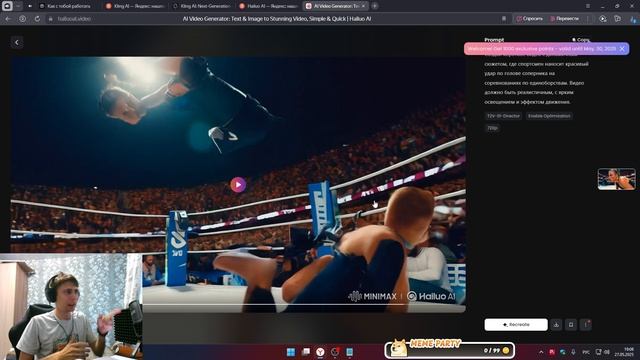
Task: Switch the keyboard language indicator
Action: (x=586, y=352)
